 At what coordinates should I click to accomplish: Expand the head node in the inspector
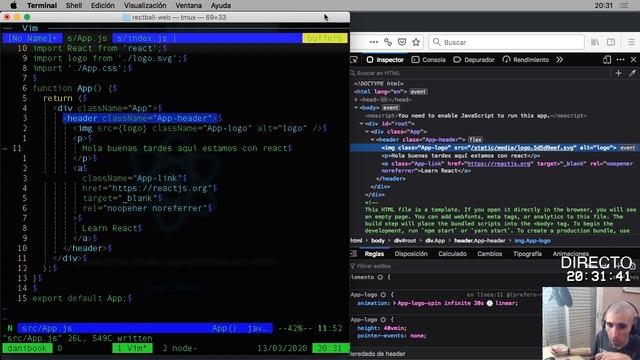click(356, 100)
